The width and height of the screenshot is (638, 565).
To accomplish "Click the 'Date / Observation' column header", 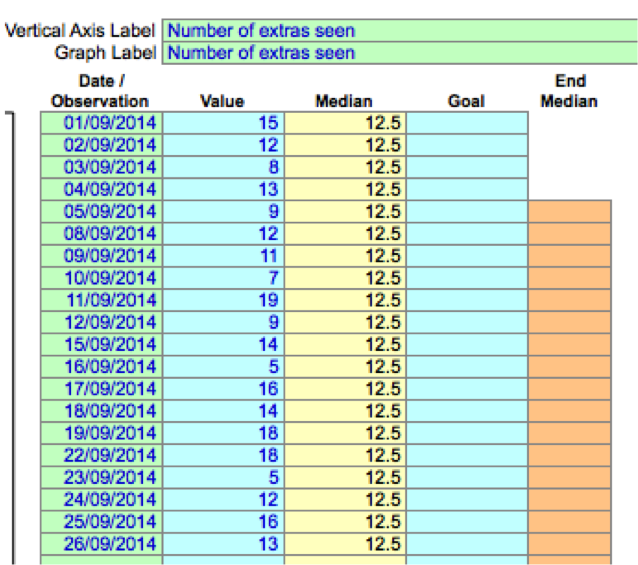I will (x=100, y=91).
